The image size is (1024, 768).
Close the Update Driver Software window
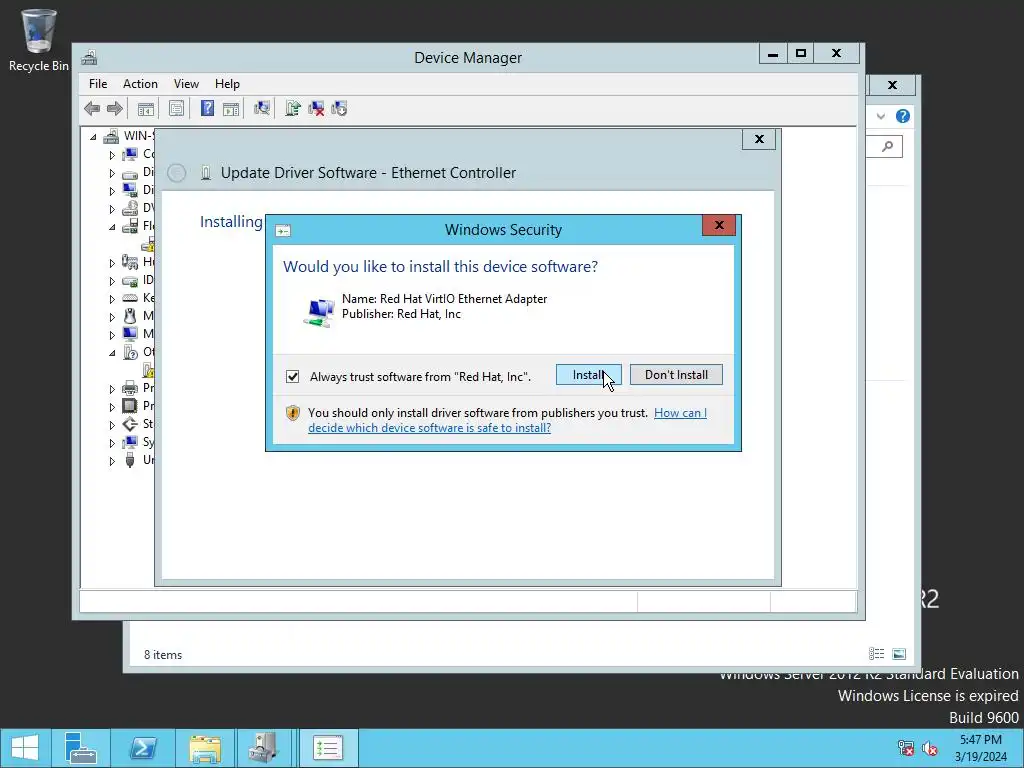759,139
